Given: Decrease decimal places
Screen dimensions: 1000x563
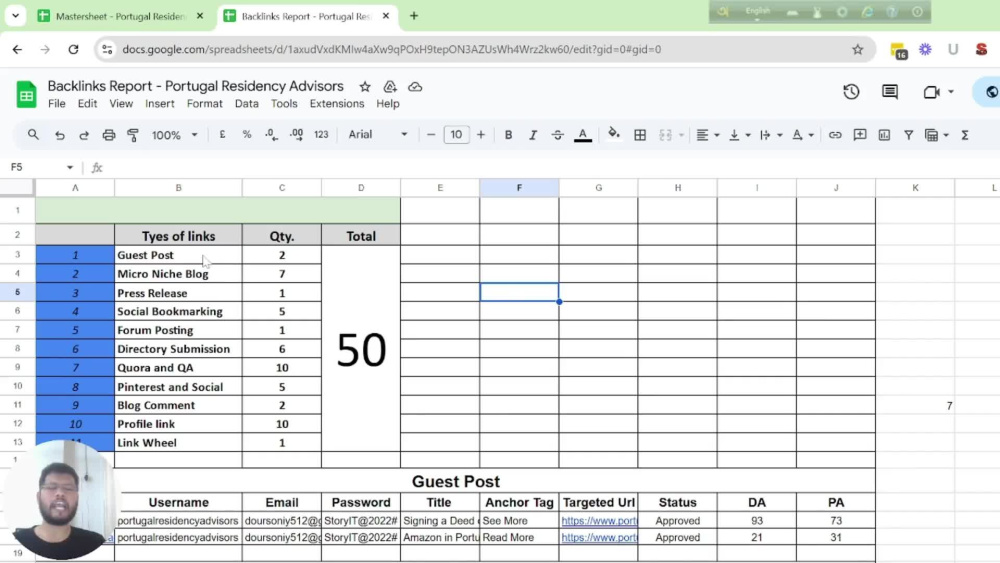Looking at the screenshot, I should click(271, 135).
